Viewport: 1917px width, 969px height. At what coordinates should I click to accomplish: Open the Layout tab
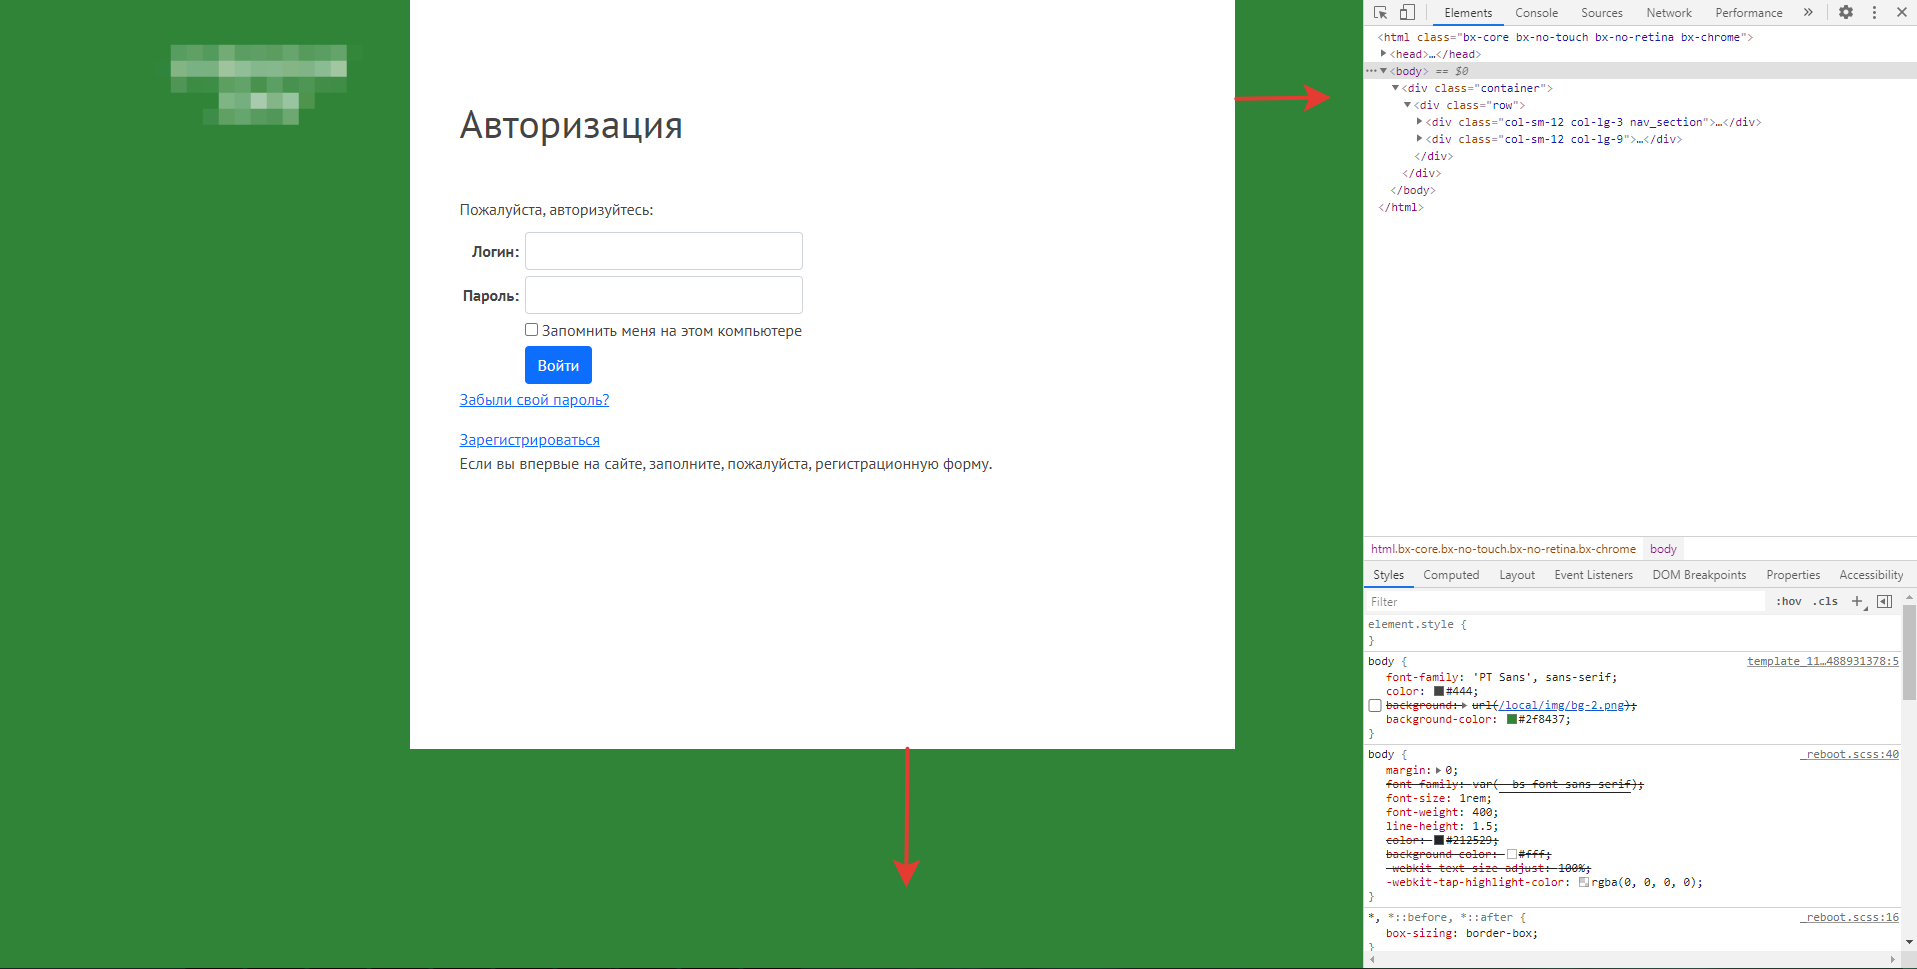click(1517, 575)
